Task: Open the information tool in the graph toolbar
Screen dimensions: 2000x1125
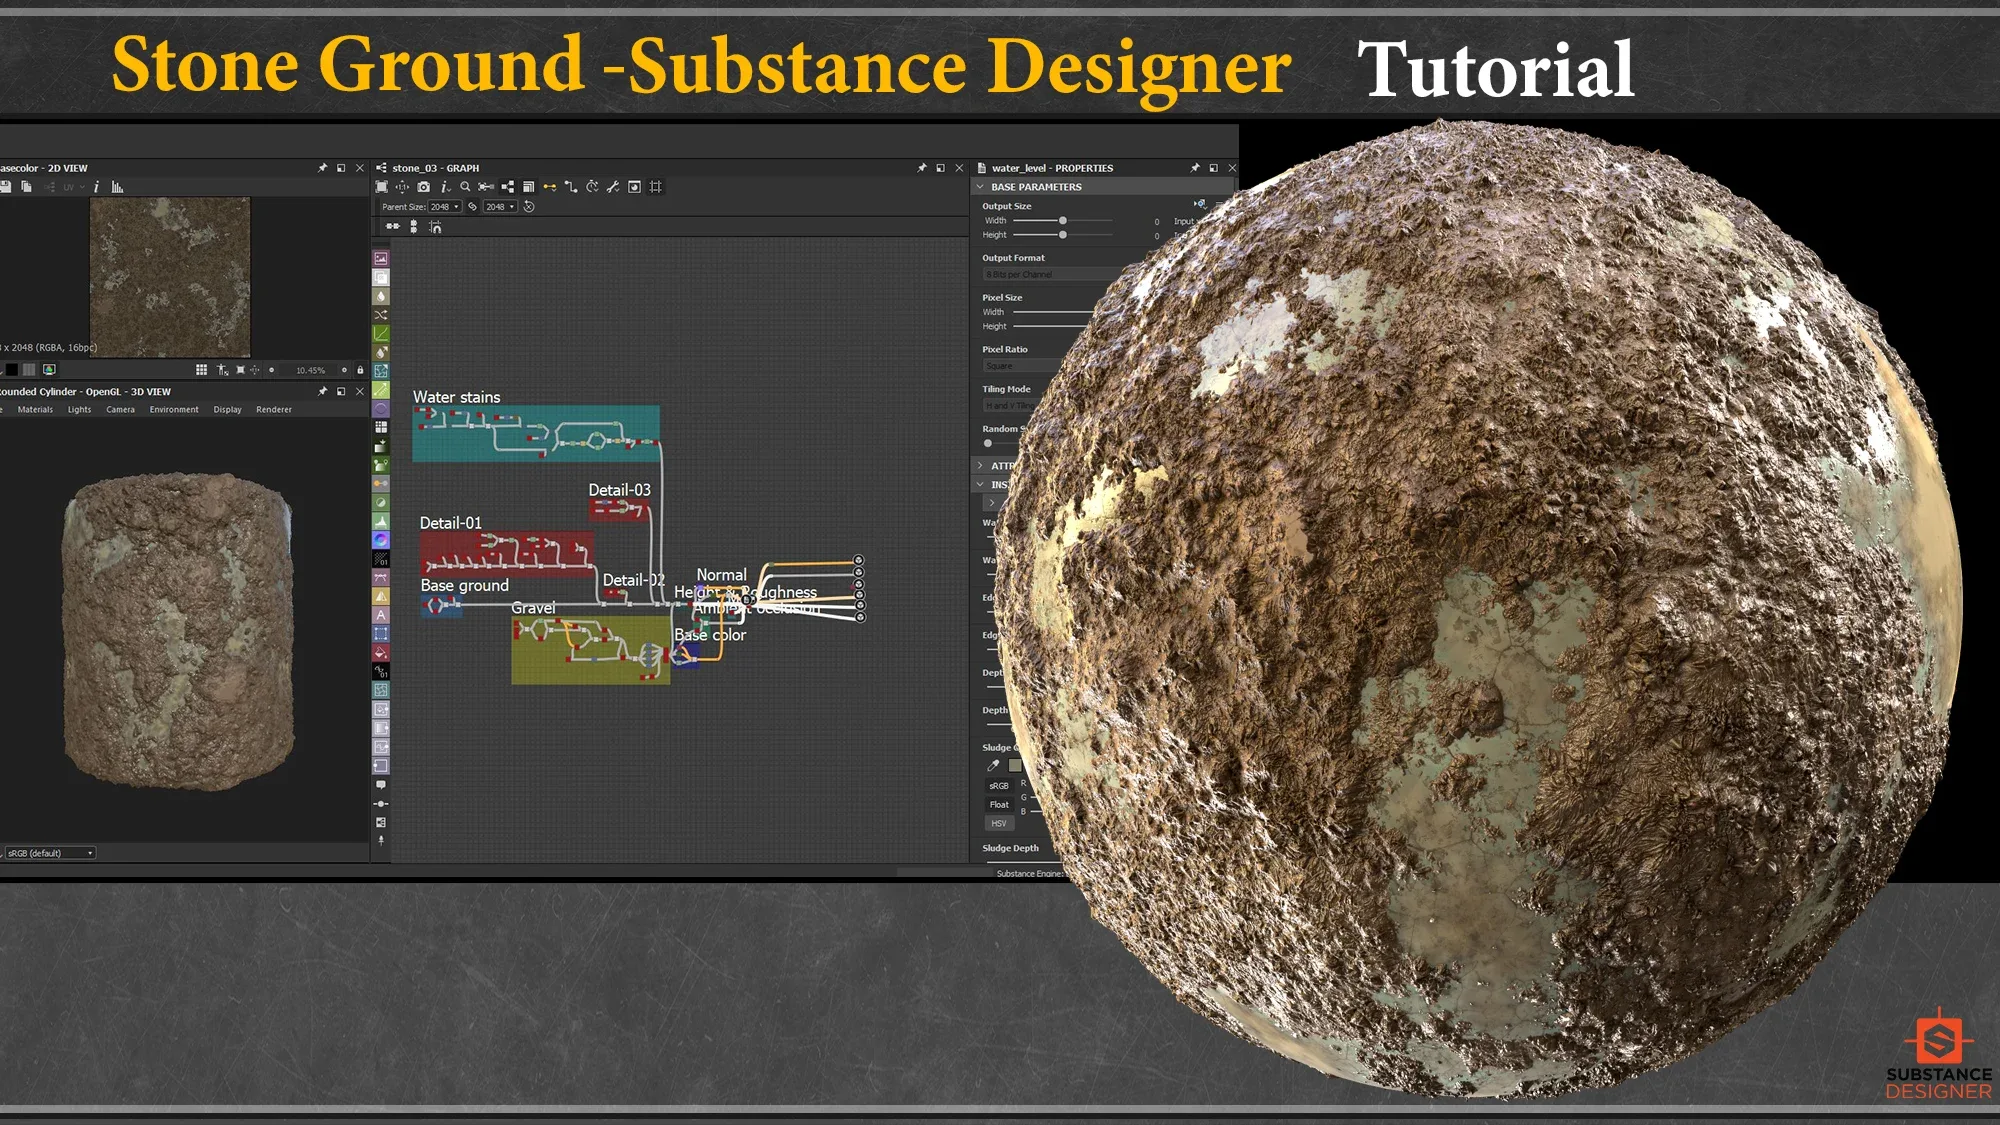Action: (445, 187)
